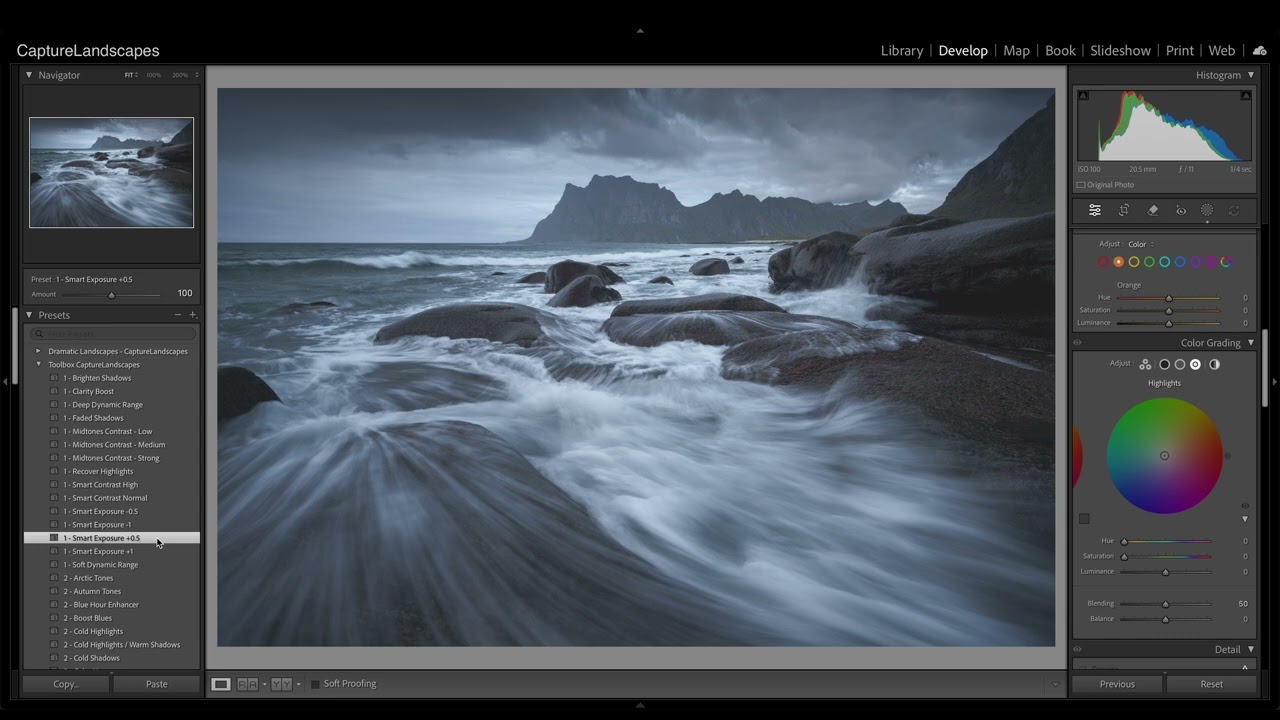Click the preset icon beside Clarity Boost
Image resolution: width=1280 pixels, height=720 pixels.
pyautogui.click(x=54, y=391)
